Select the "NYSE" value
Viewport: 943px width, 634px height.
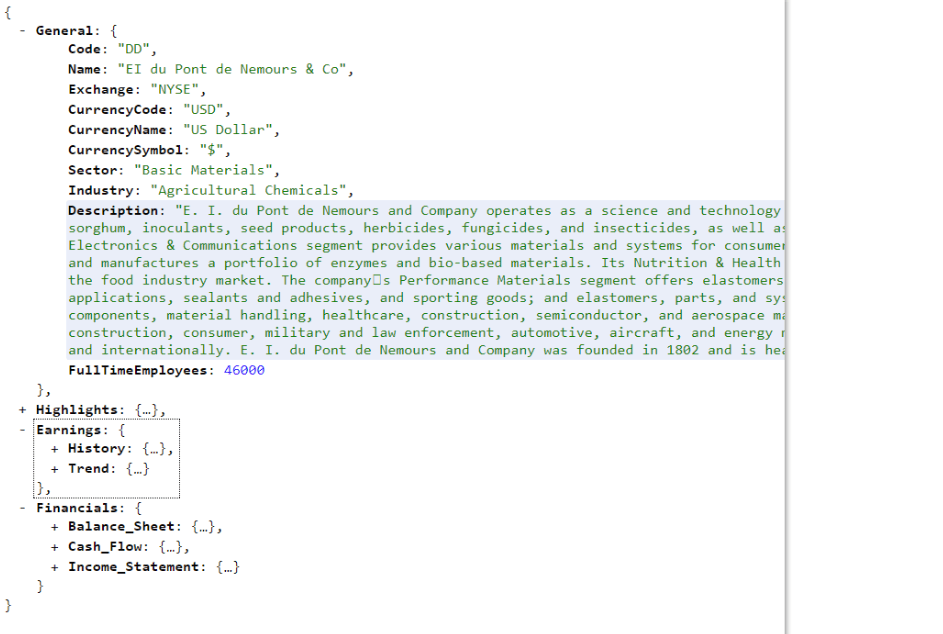174,90
